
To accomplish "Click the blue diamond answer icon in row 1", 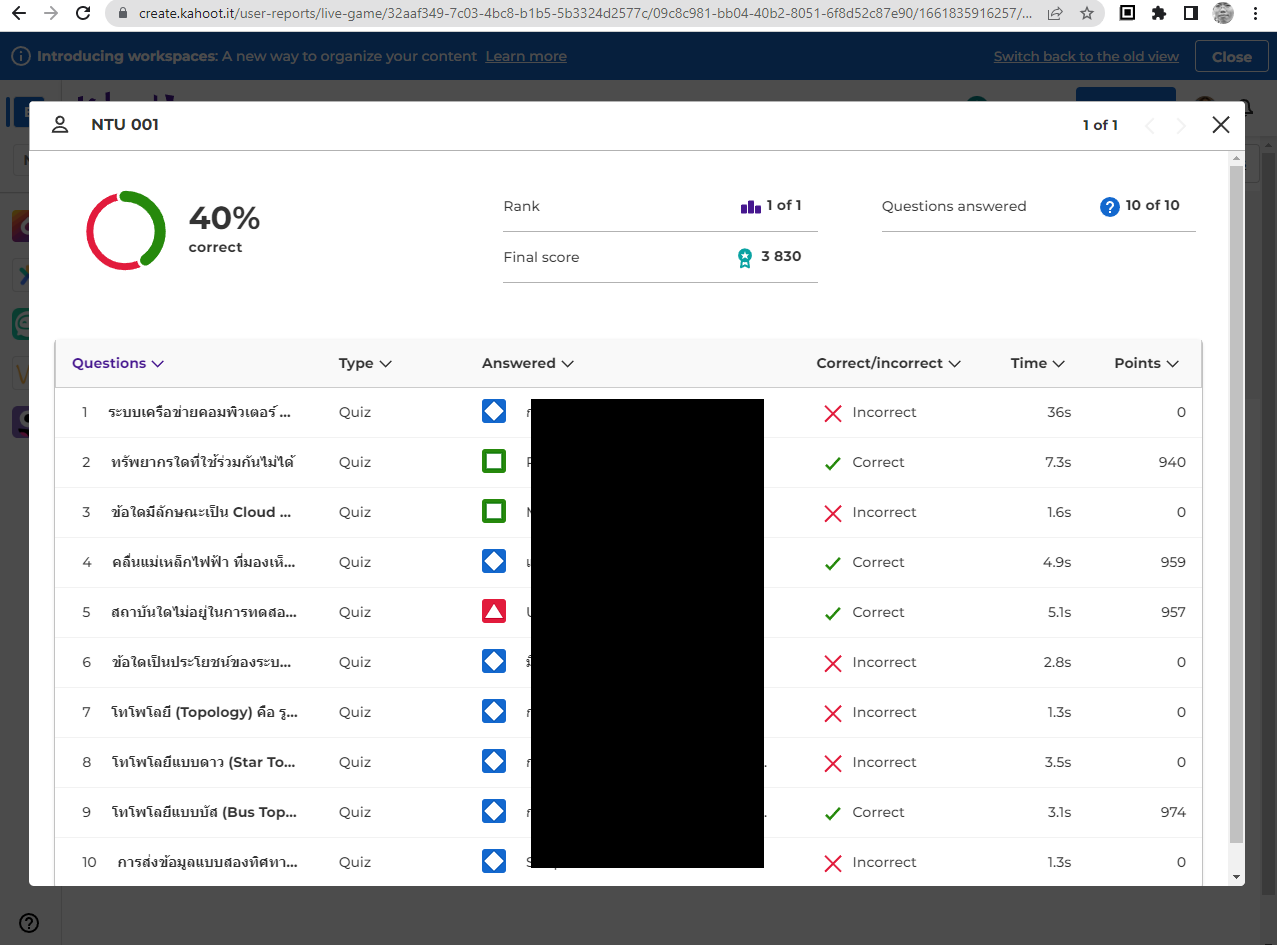I will 494,412.
